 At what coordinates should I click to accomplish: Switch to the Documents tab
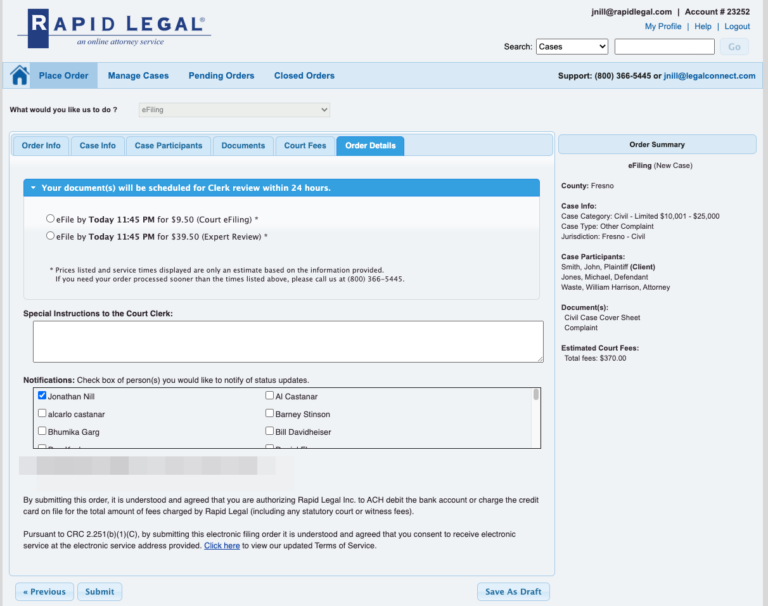click(x=243, y=145)
